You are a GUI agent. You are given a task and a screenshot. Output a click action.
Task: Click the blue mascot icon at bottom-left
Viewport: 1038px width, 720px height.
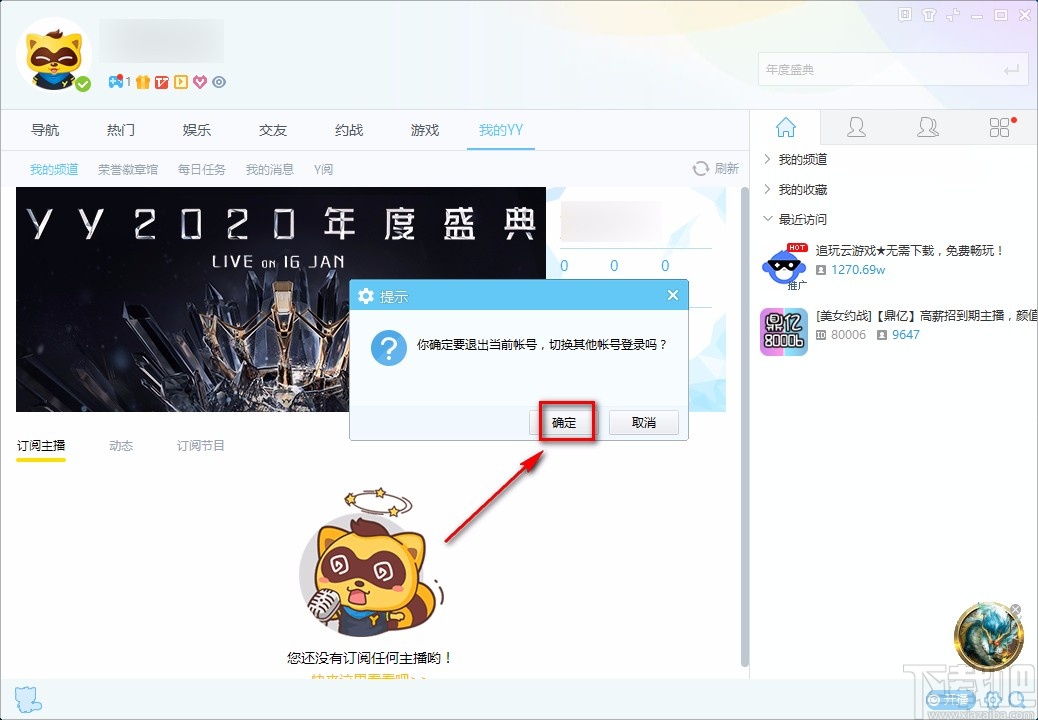[x=27, y=699]
